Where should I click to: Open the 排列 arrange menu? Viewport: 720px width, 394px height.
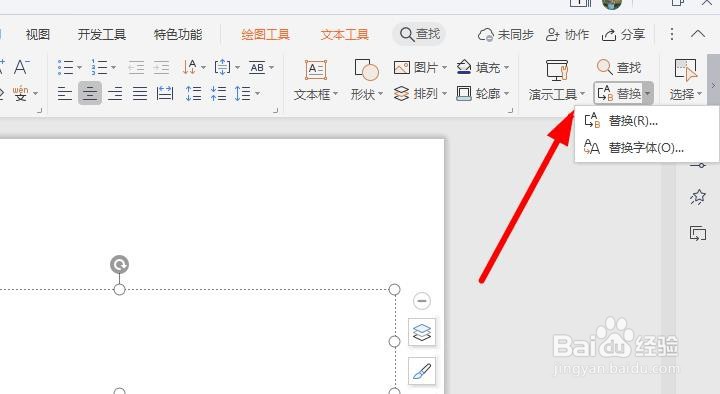[x=420, y=94]
